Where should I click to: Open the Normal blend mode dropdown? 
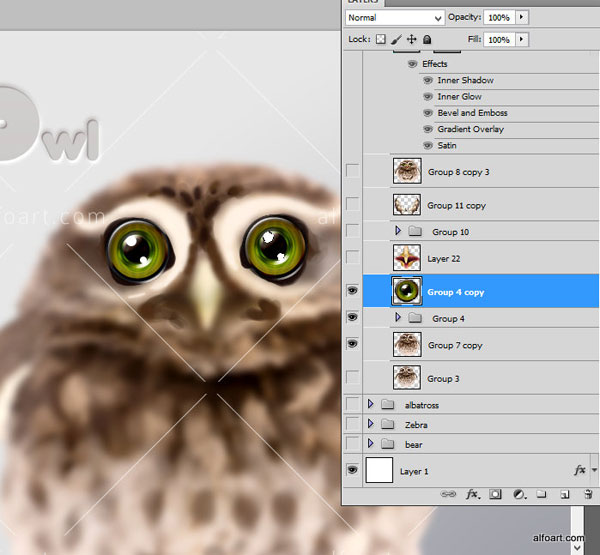click(395, 18)
